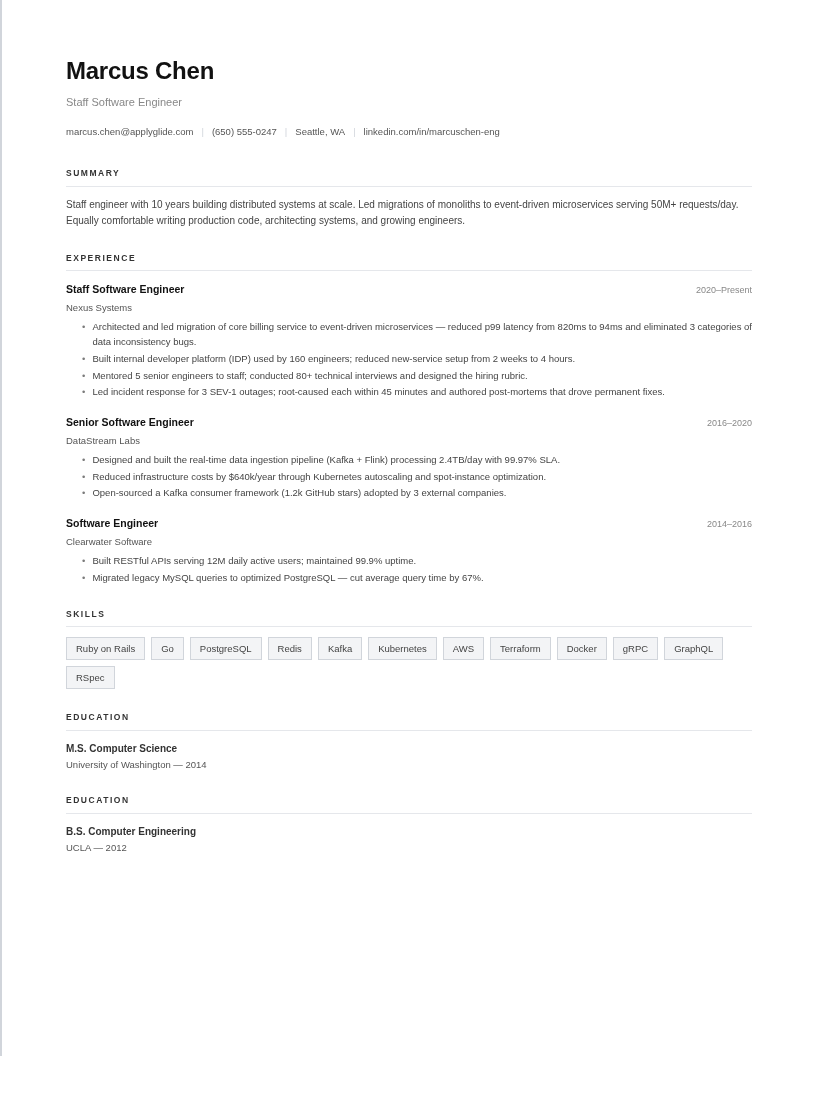The width and height of the screenshot is (816, 1100).
Task: Click the Seattle, WA location text
Action: (320, 132)
